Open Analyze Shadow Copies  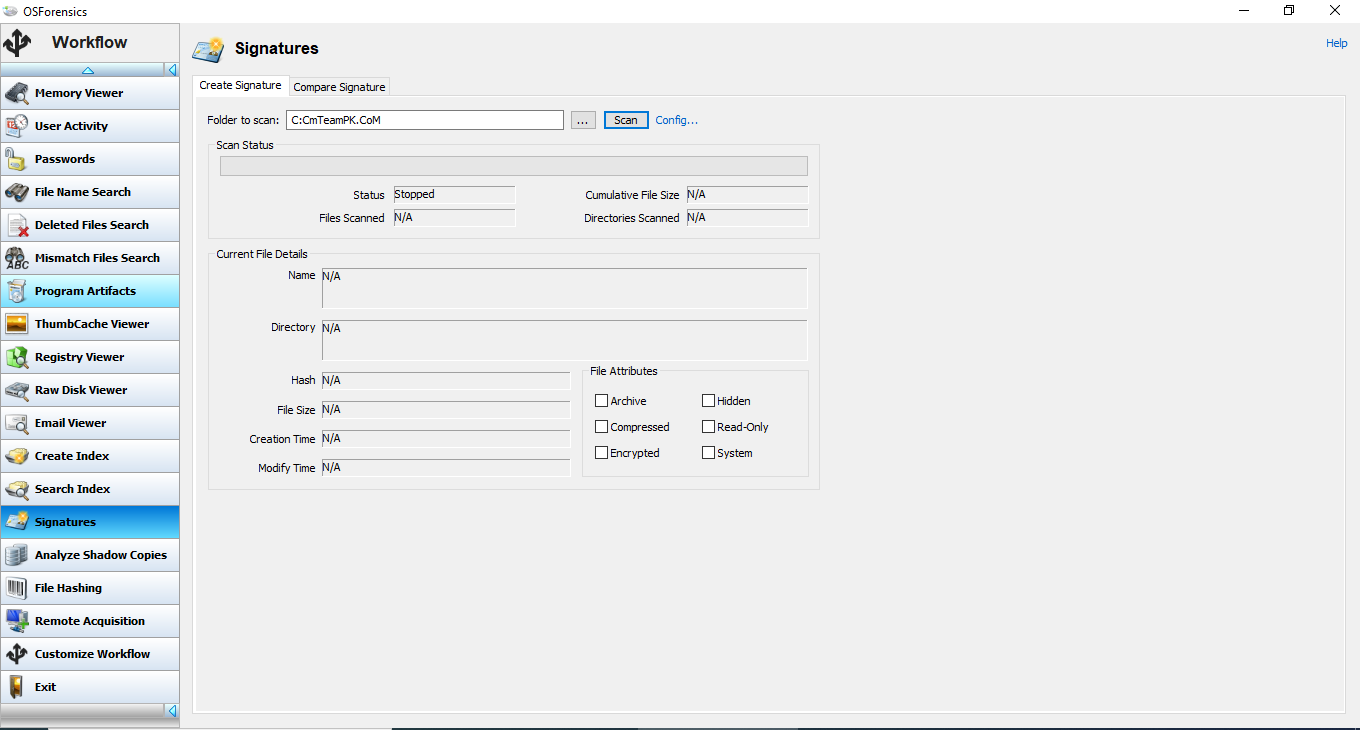click(90, 555)
